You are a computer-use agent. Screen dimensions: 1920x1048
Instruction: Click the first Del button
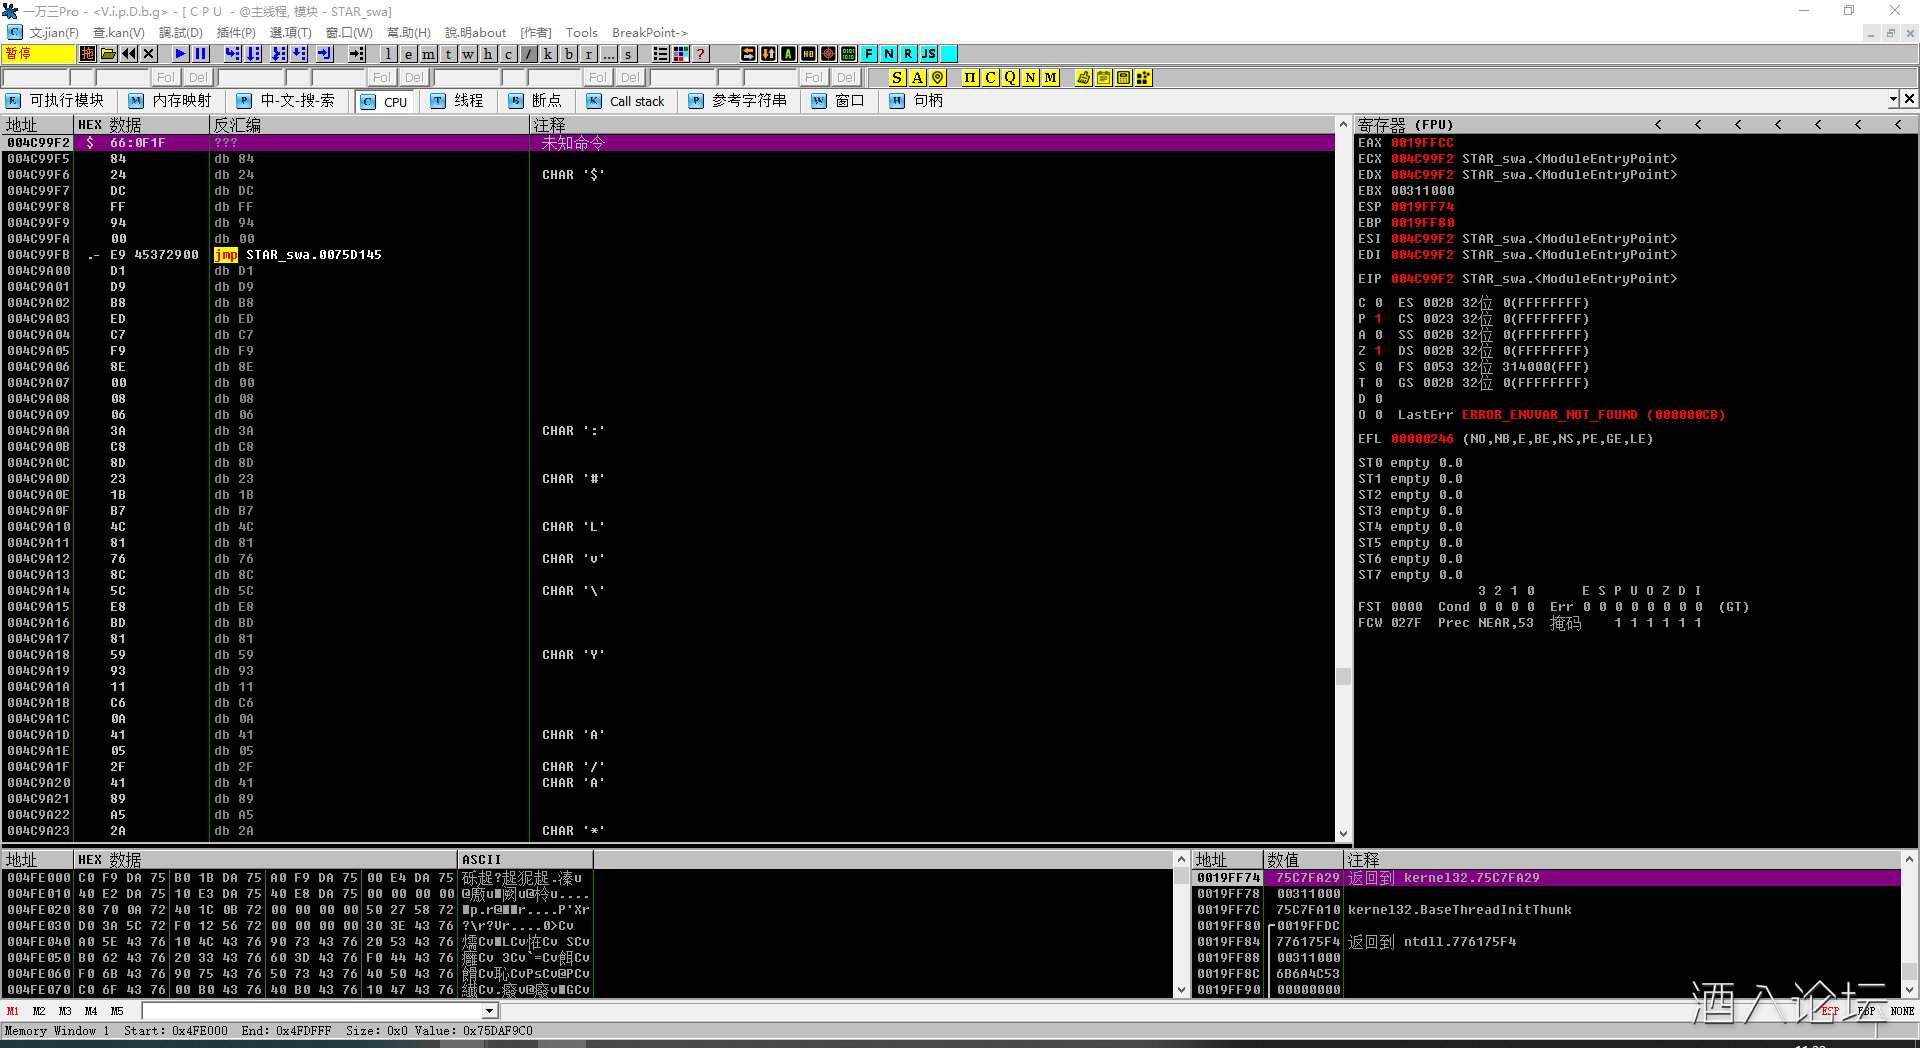198,78
